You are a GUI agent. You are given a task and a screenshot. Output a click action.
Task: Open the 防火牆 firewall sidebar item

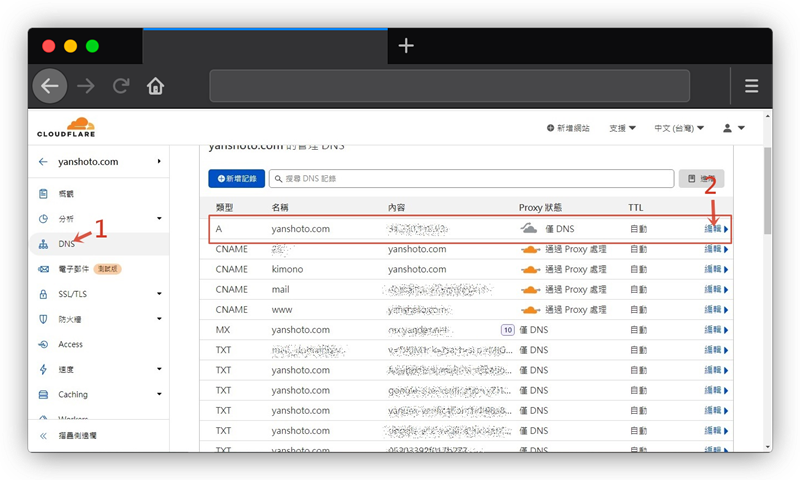[x=70, y=319]
